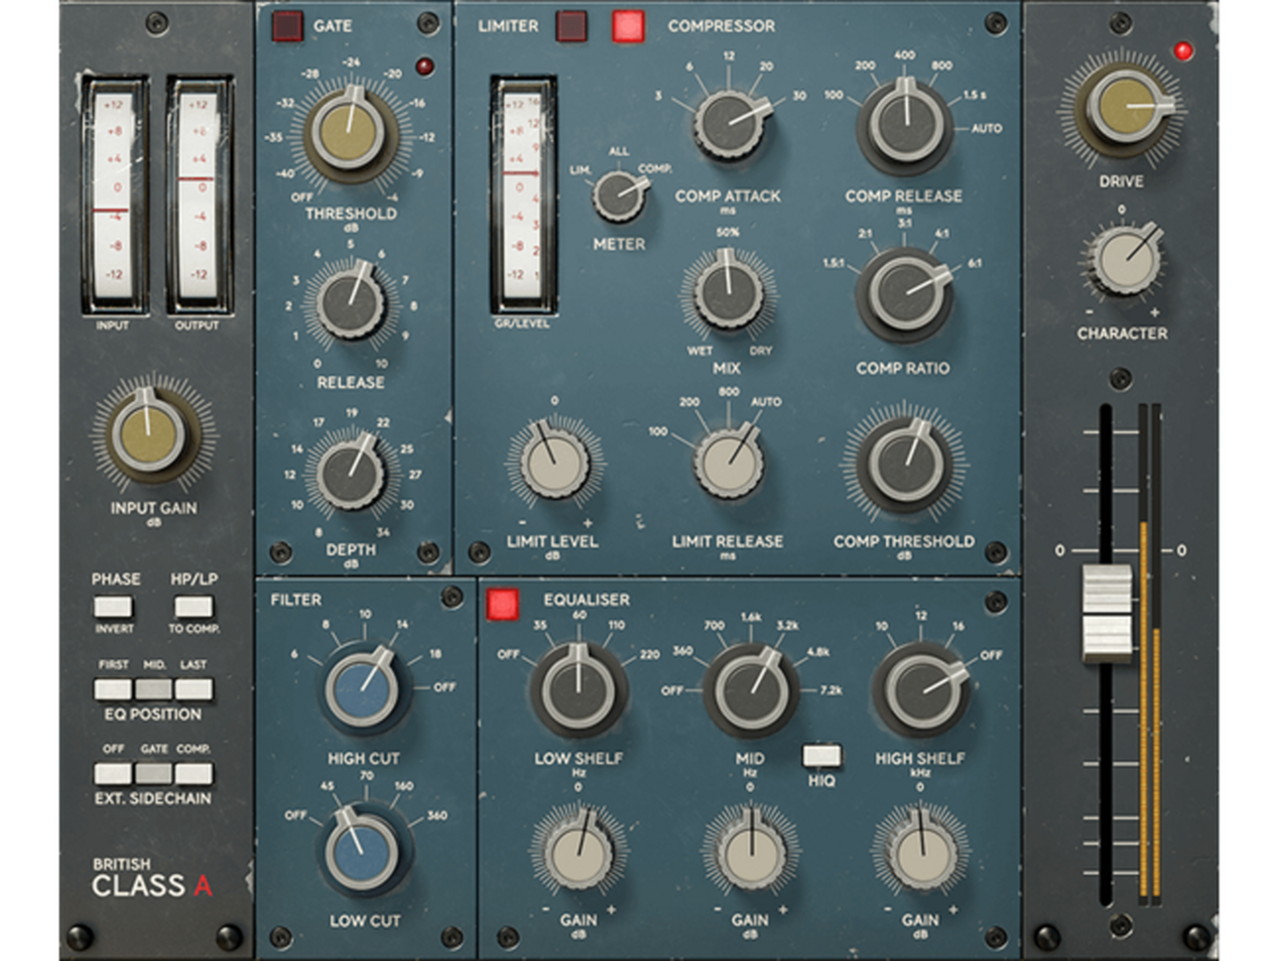Enable the Limiter power button
This screenshot has width=1280, height=961.
[572, 26]
